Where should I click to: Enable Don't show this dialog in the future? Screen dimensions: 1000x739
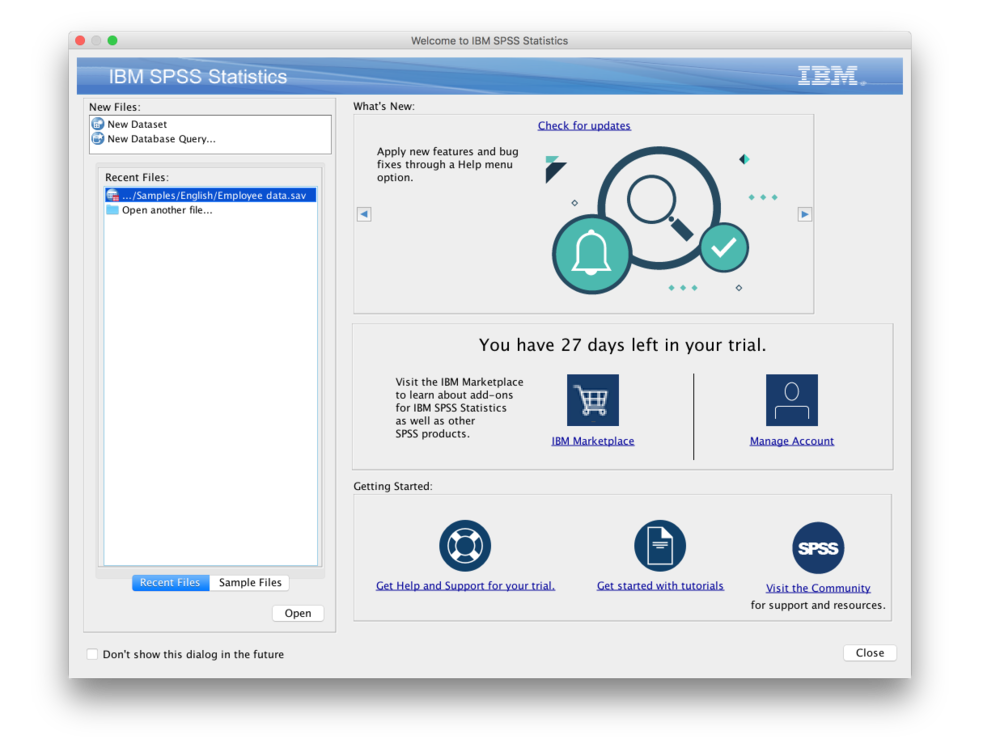click(x=93, y=654)
